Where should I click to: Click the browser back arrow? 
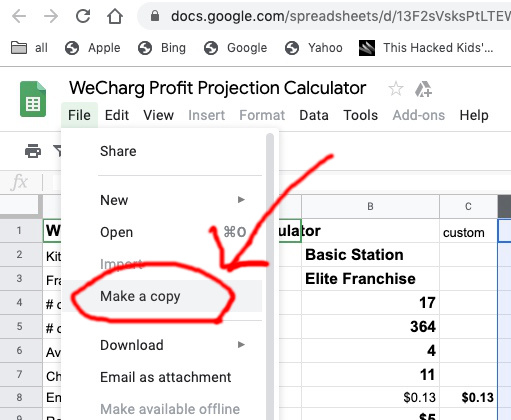(x=19, y=16)
